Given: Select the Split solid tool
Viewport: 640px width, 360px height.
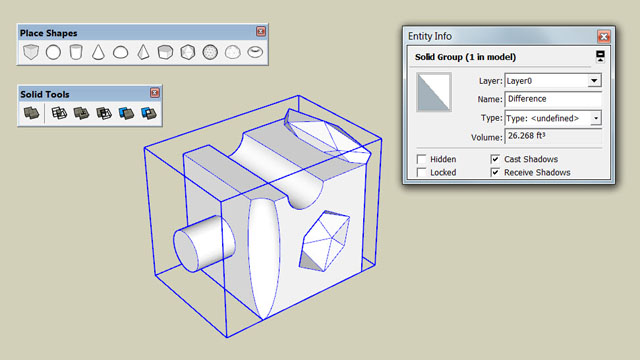Looking at the screenshot, I should click(149, 113).
